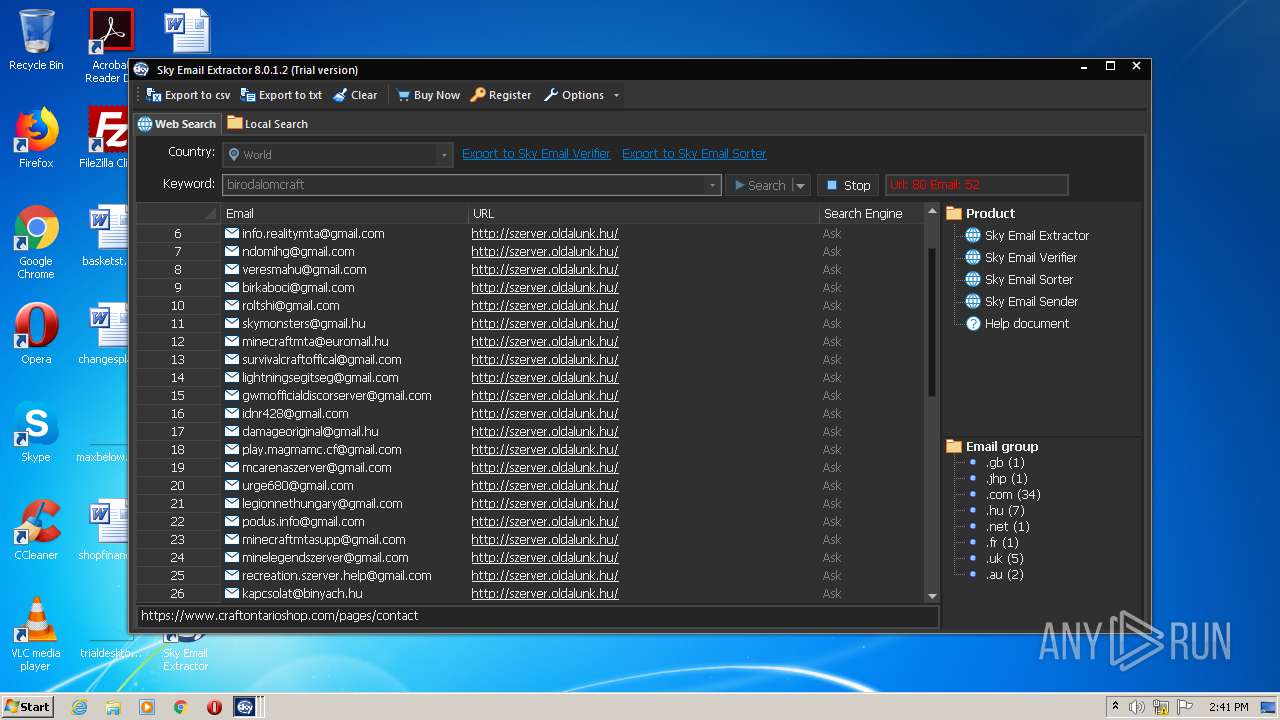Image resolution: width=1280 pixels, height=720 pixels.
Task: Click the Email group folder icon
Action: pyautogui.click(x=954, y=446)
